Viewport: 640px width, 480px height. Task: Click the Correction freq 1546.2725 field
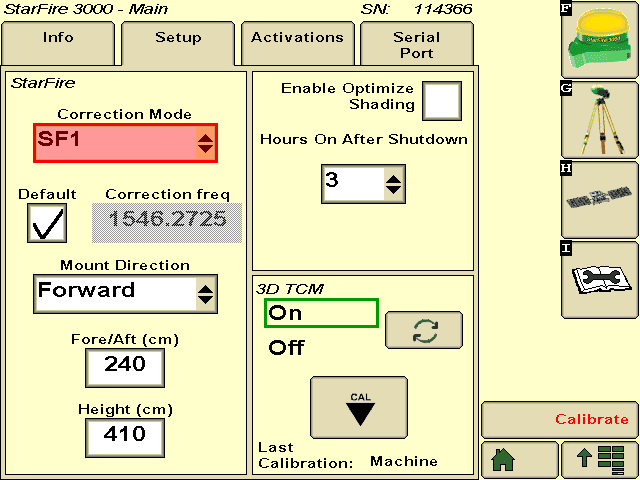(x=167, y=223)
